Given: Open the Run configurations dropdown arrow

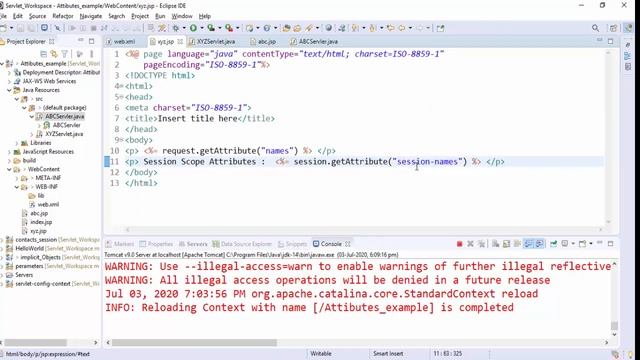Looking at the screenshot, I should pyautogui.click(x=201, y=28).
